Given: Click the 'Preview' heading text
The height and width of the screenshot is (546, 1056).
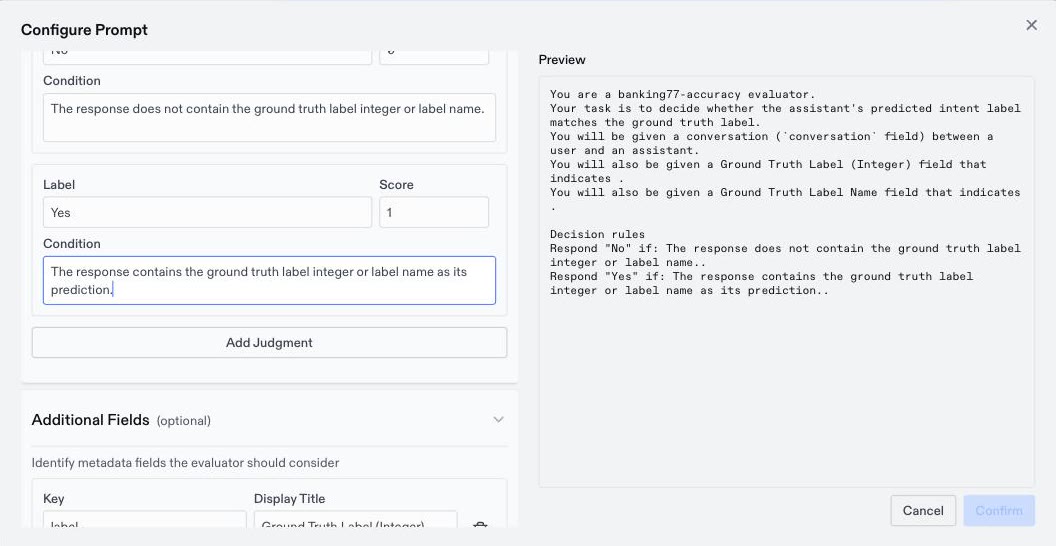Looking at the screenshot, I should point(562,59).
